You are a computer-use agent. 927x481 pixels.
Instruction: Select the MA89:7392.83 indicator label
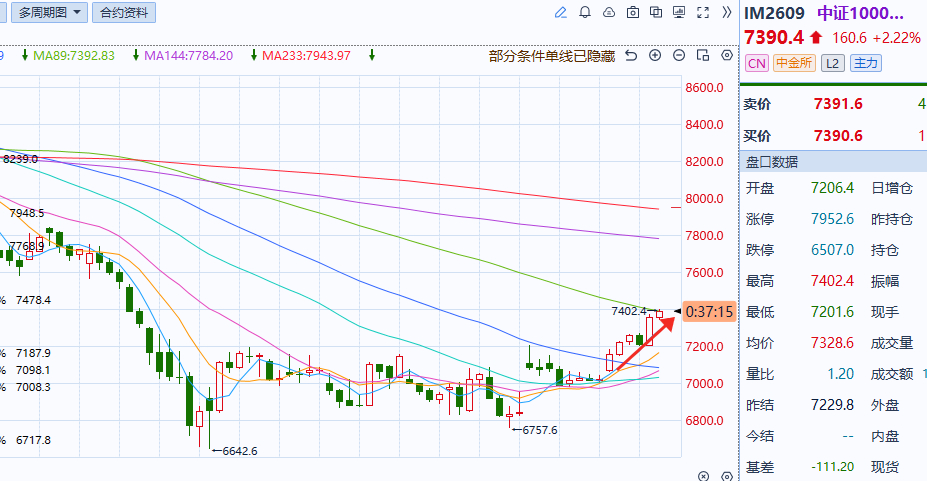(x=74, y=56)
